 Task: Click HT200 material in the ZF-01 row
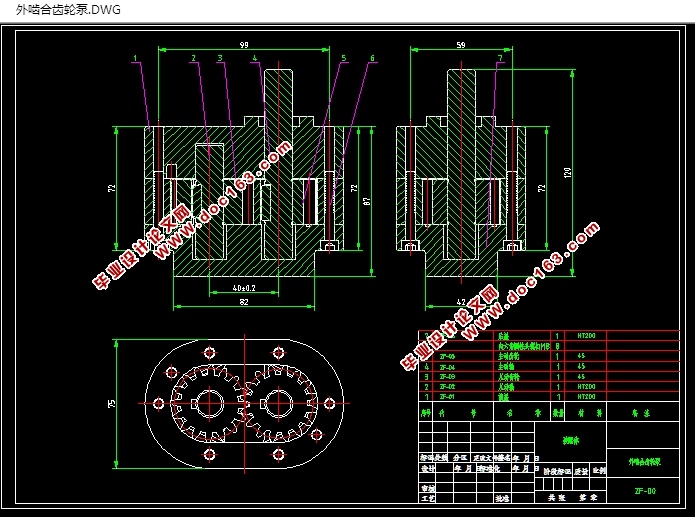pos(586,396)
